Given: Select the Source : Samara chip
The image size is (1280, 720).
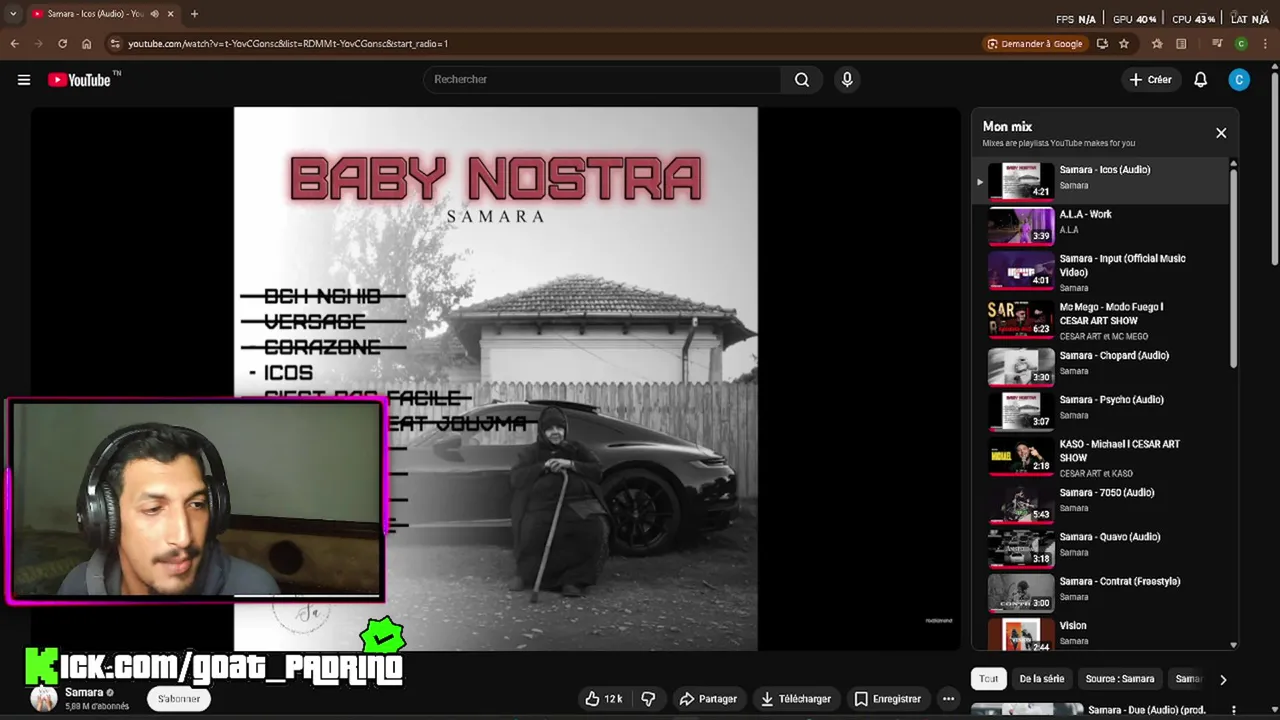Looking at the screenshot, I should [1120, 679].
